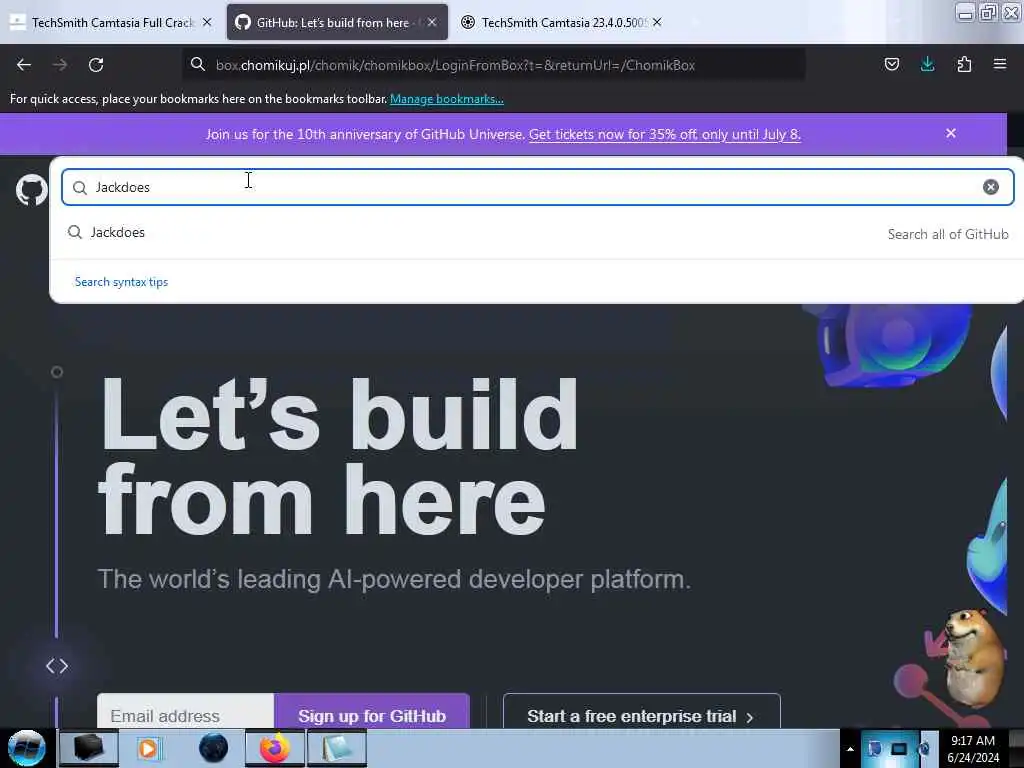Image resolution: width=1024 pixels, height=768 pixels.
Task: Click the monitor icon in system tray
Action: coord(899,749)
